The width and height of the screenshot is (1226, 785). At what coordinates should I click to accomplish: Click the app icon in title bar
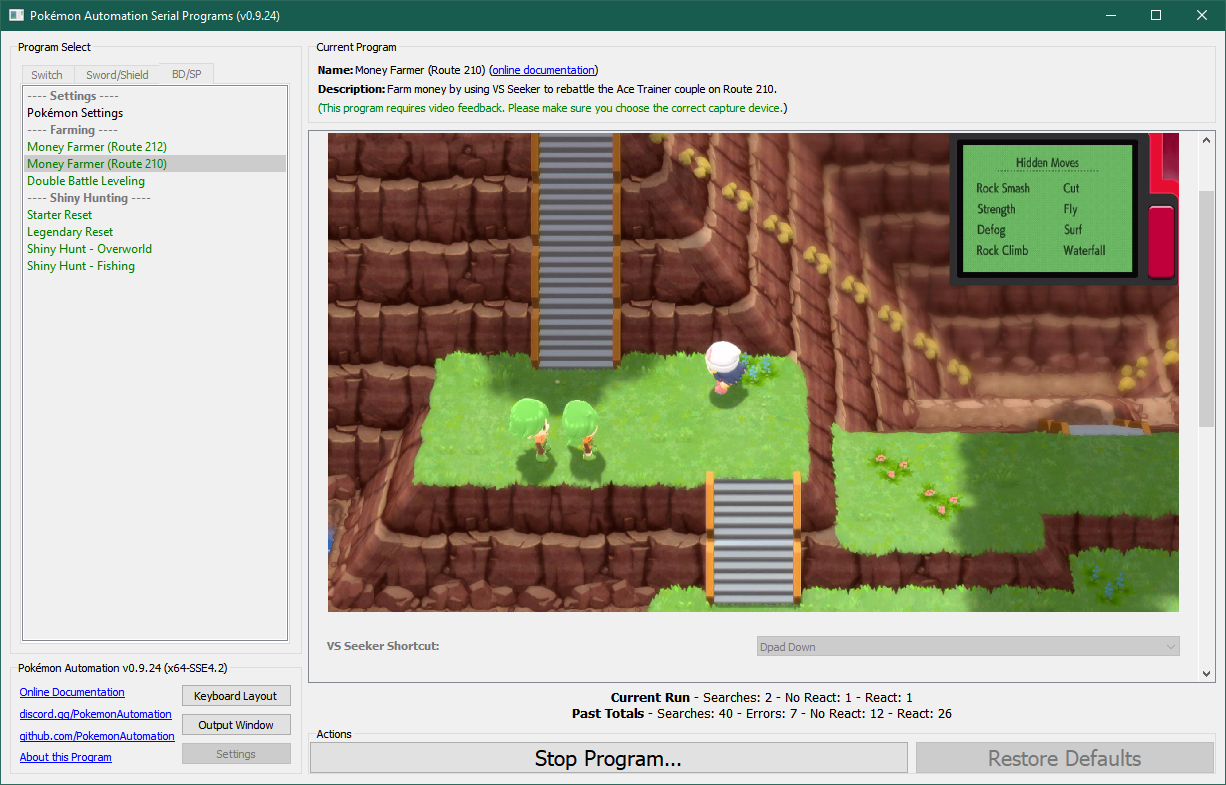[x=17, y=15]
